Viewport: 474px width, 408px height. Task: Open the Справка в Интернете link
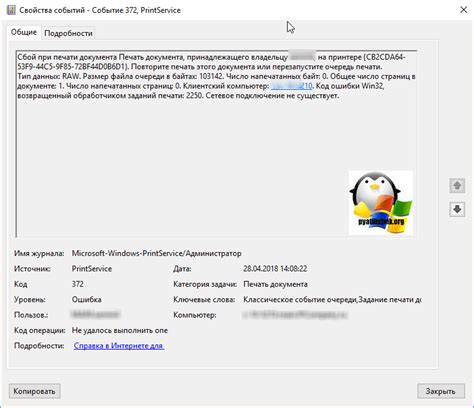tap(118, 346)
